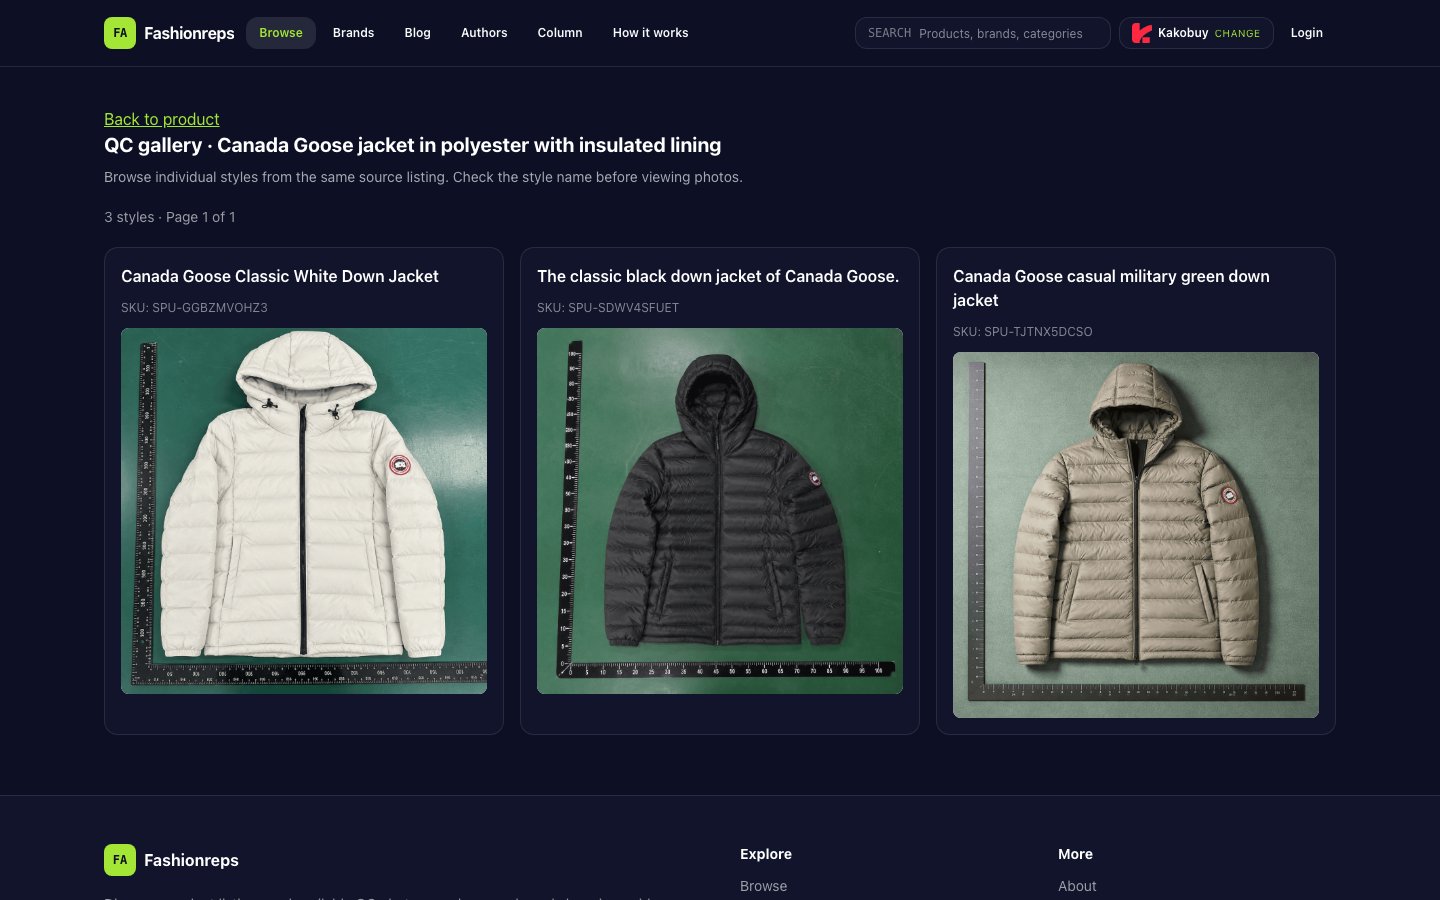This screenshot has height=900, width=1440.
Task: Click footer Browse link under Explore
Action: click(x=763, y=886)
